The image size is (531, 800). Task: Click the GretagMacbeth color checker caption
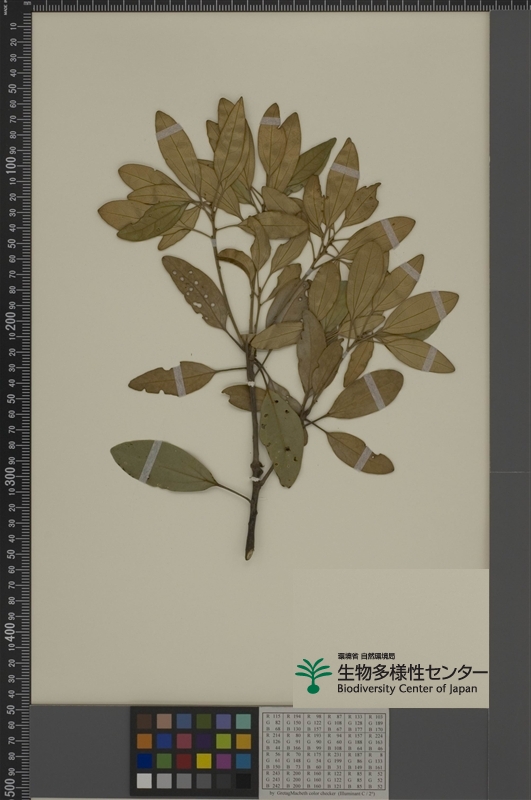click(x=324, y=794)
